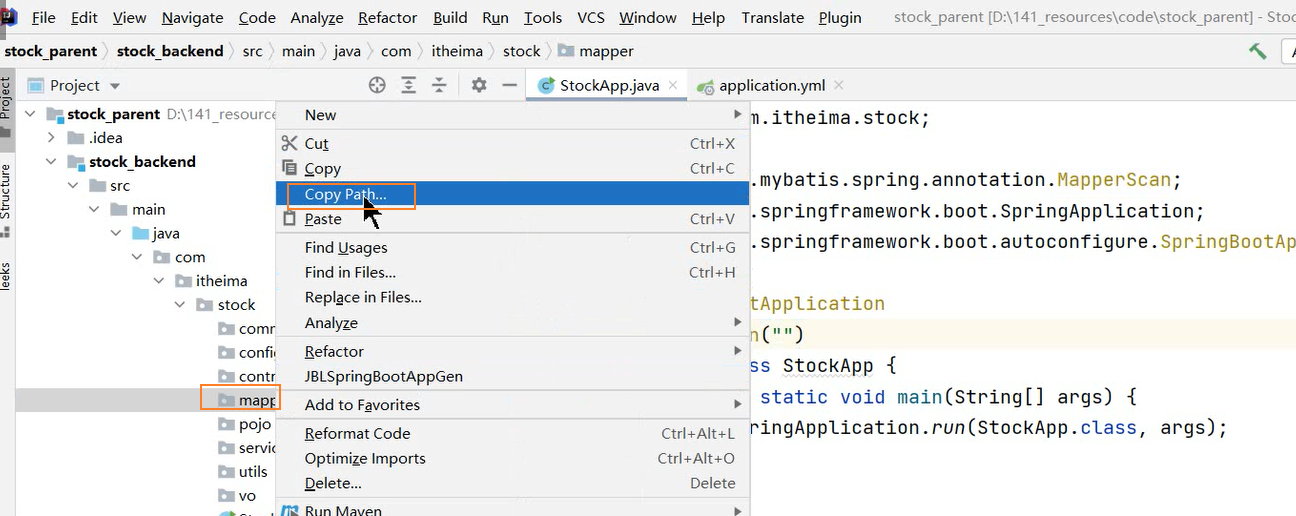Collapse the java folder node
This screenshot has width=1296, height=516.
[x=116, y=233]
